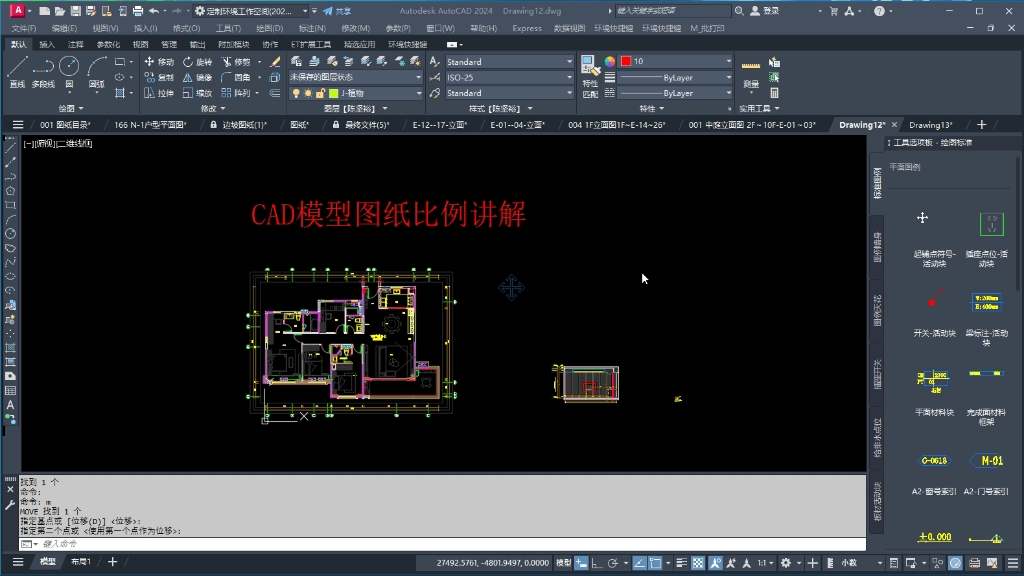The width and height of the screenshot is (1024, 576).
Task: Open the J-植物 layer dropdown
Action: coord(419,93)
